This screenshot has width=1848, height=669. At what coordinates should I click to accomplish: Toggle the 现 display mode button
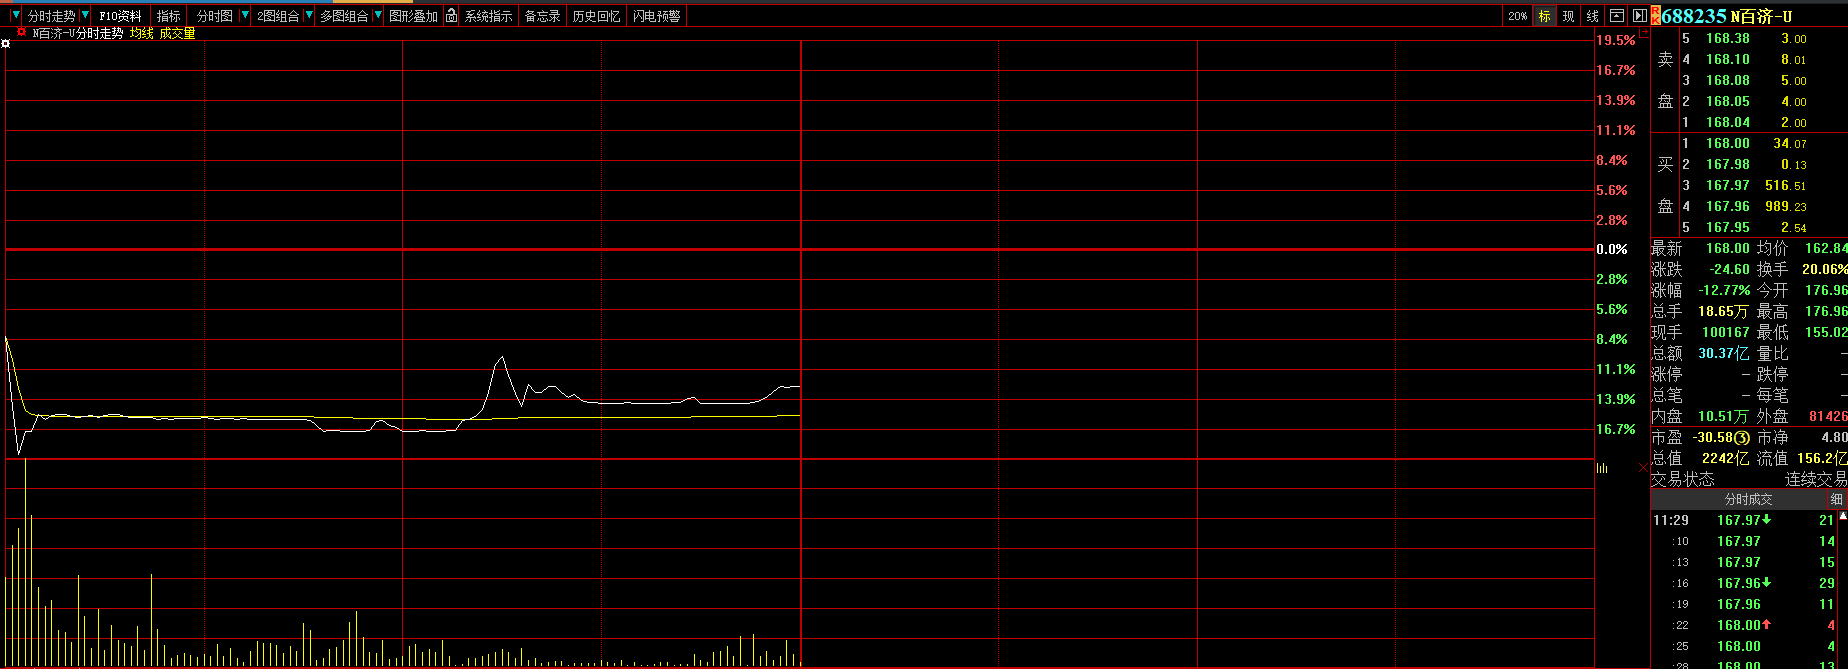coord(1568,16)
